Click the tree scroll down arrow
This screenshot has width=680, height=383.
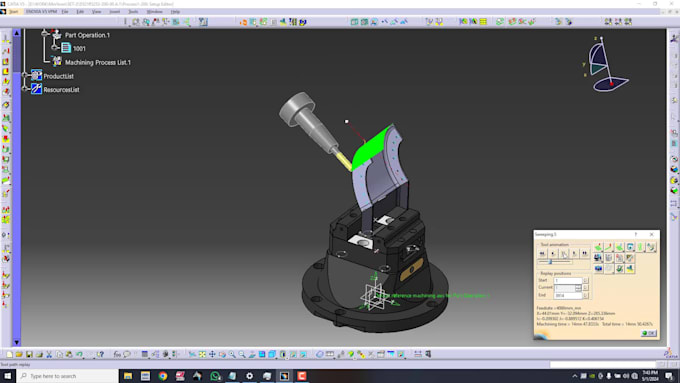coord(16,342)
